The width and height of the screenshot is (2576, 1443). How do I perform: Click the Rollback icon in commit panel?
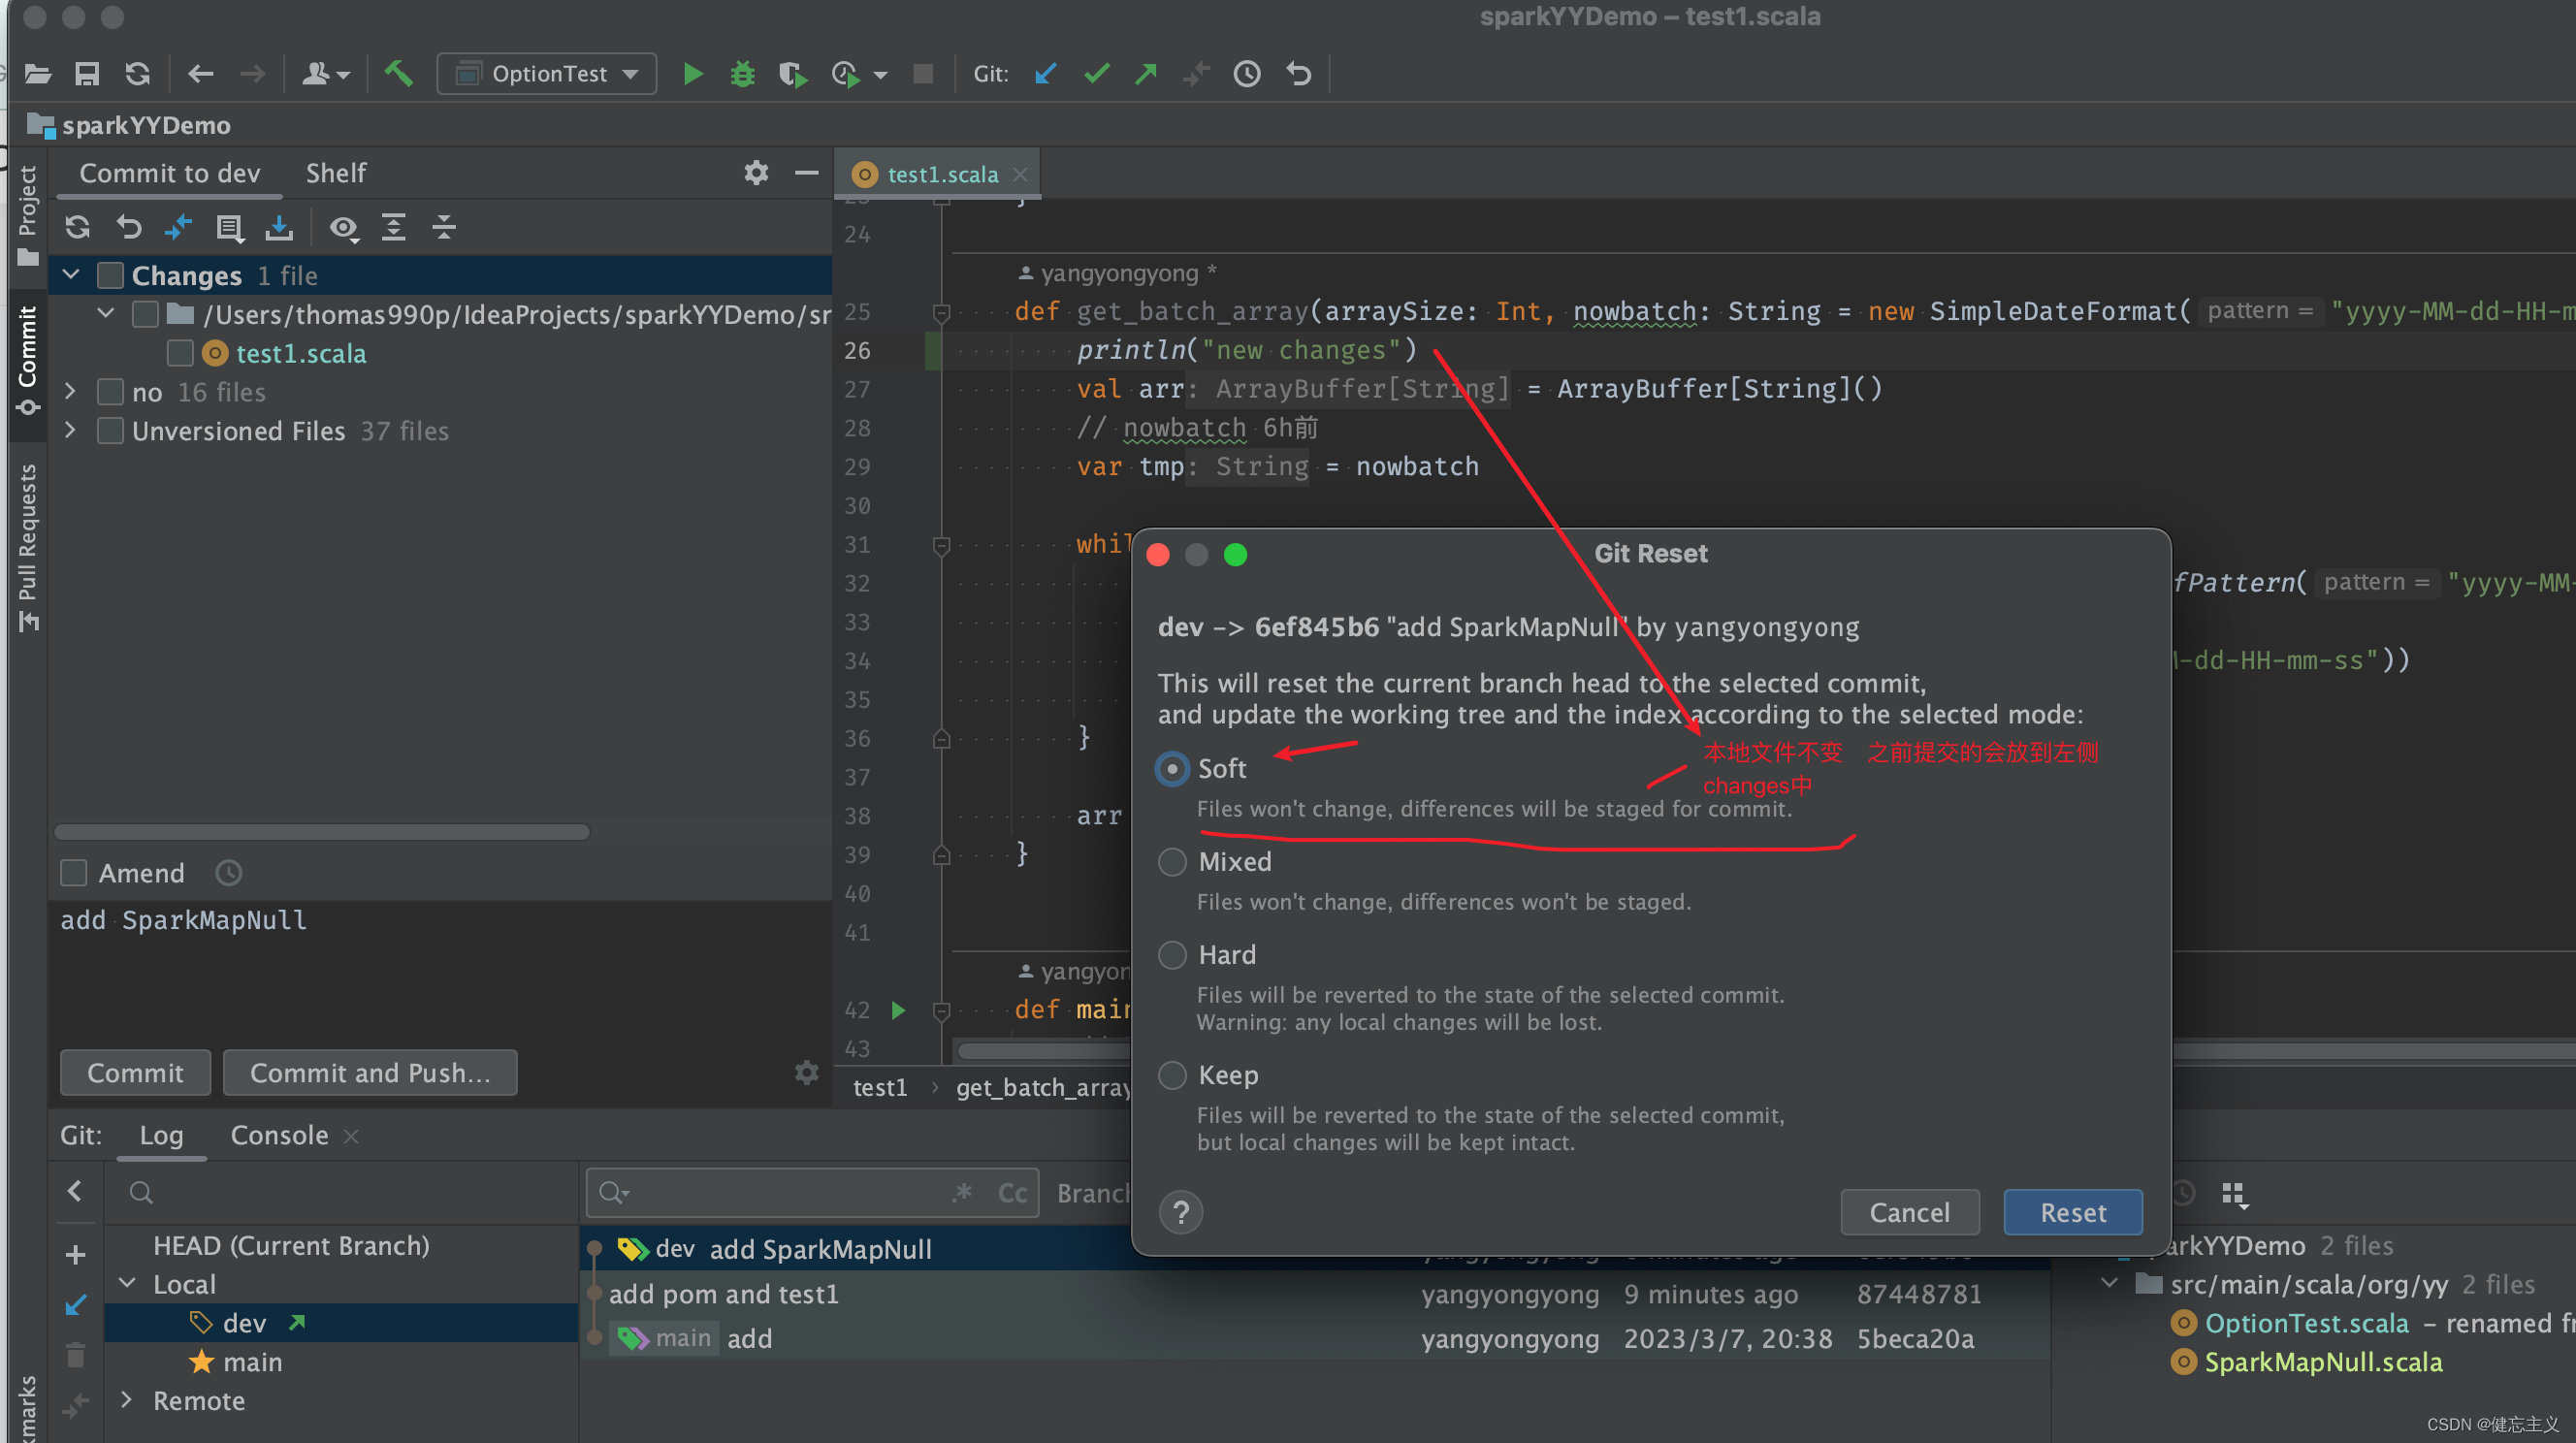pos(128,228)
